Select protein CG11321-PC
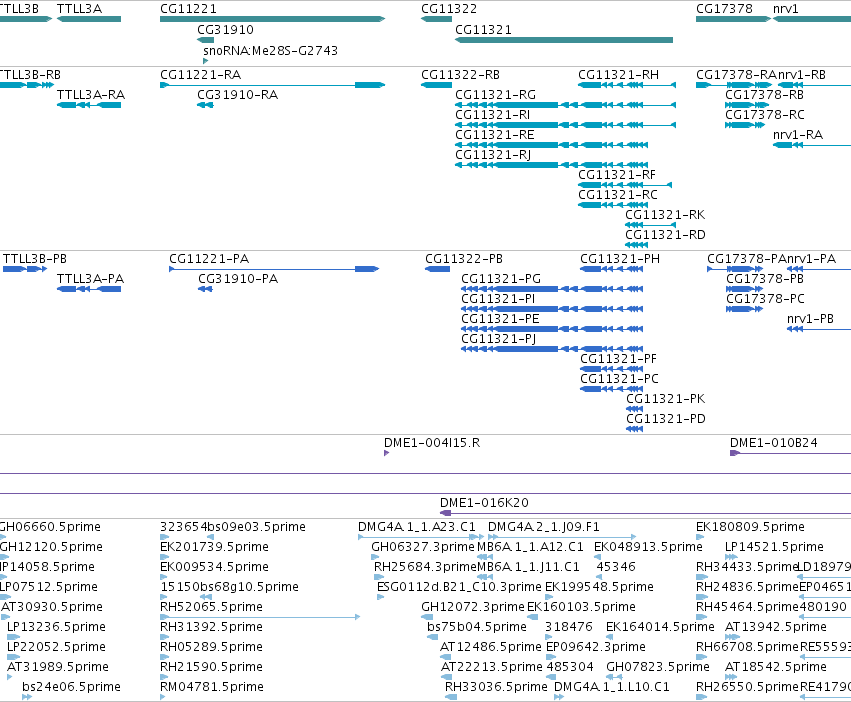 point(612,389)
